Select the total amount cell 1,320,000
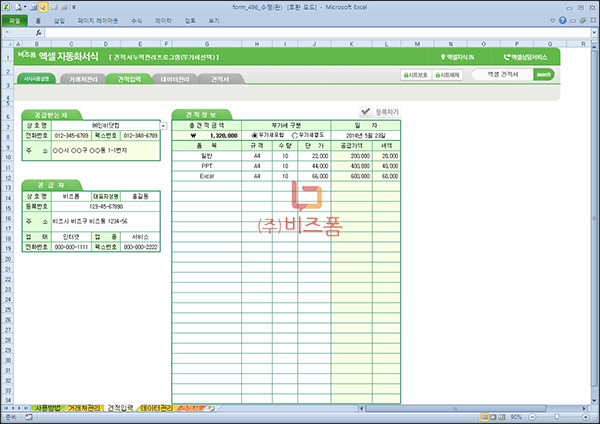This screenshot has width=600, height=424. (207, 135)
